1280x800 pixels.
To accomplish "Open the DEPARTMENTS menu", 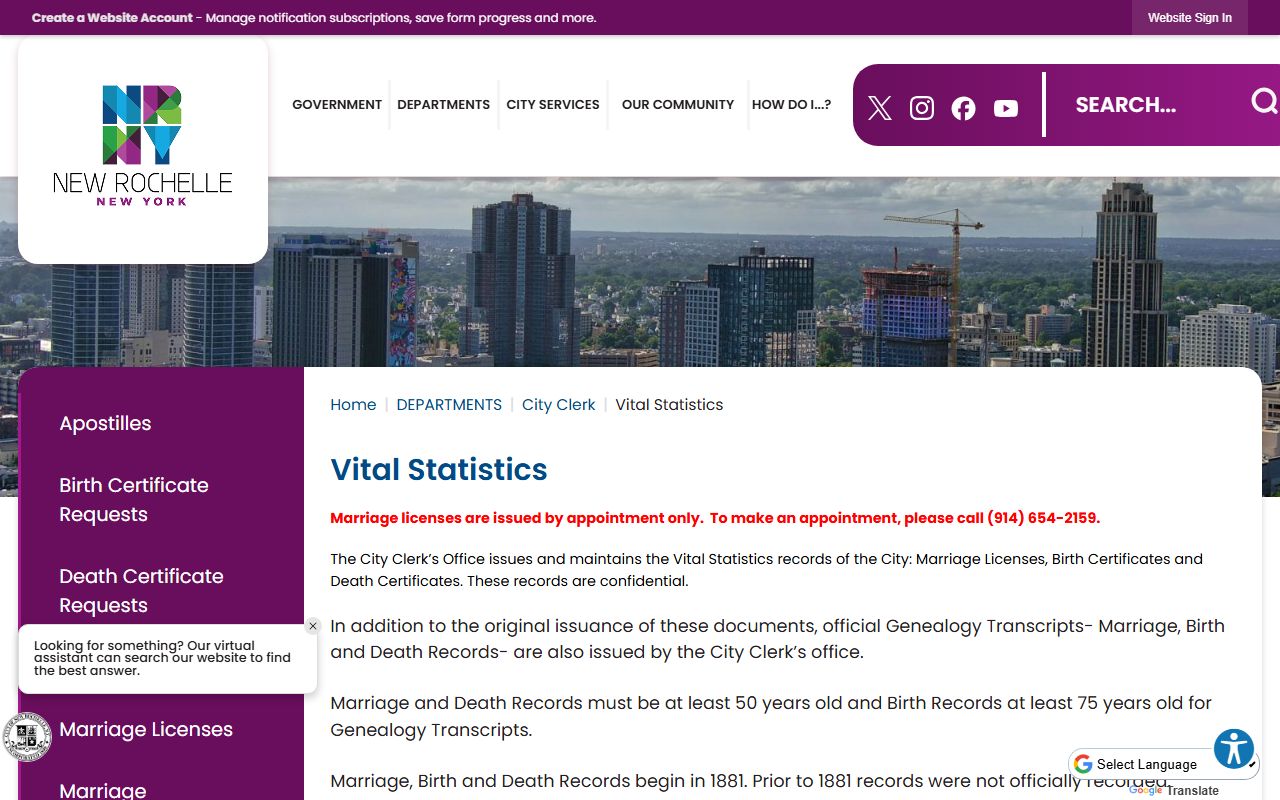I will click(443, 104).
